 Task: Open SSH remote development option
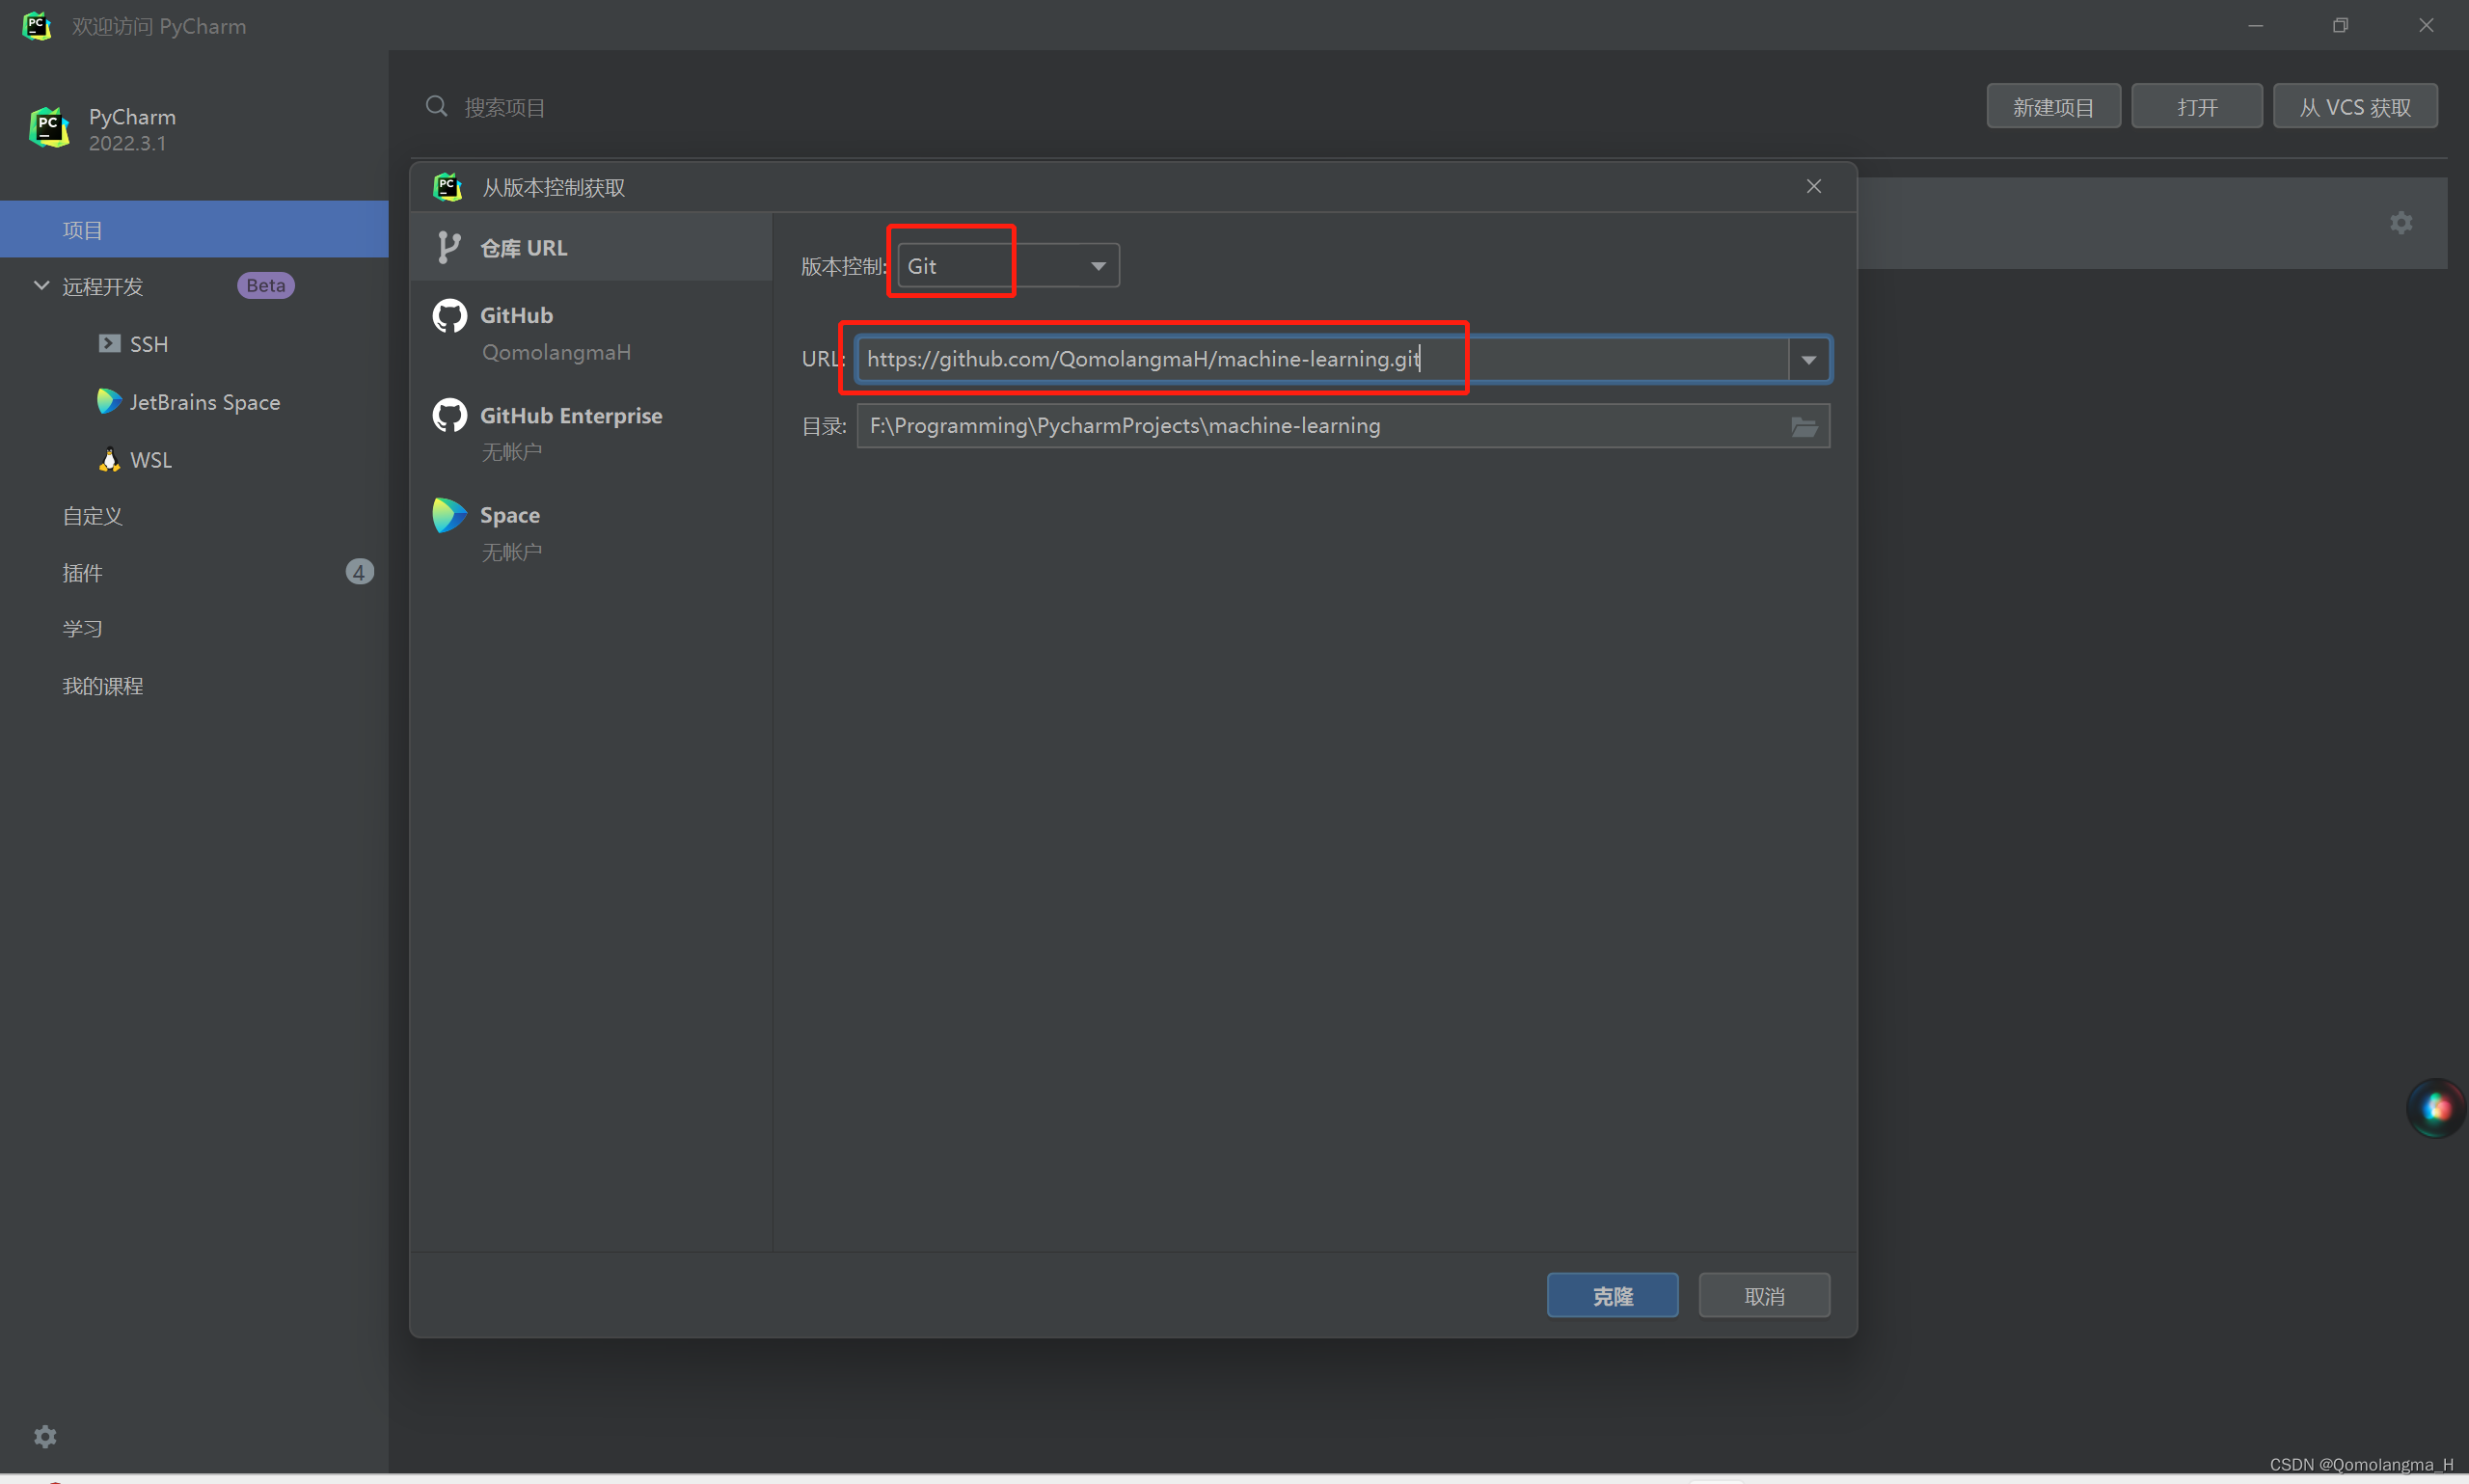(x=148, y=343)
